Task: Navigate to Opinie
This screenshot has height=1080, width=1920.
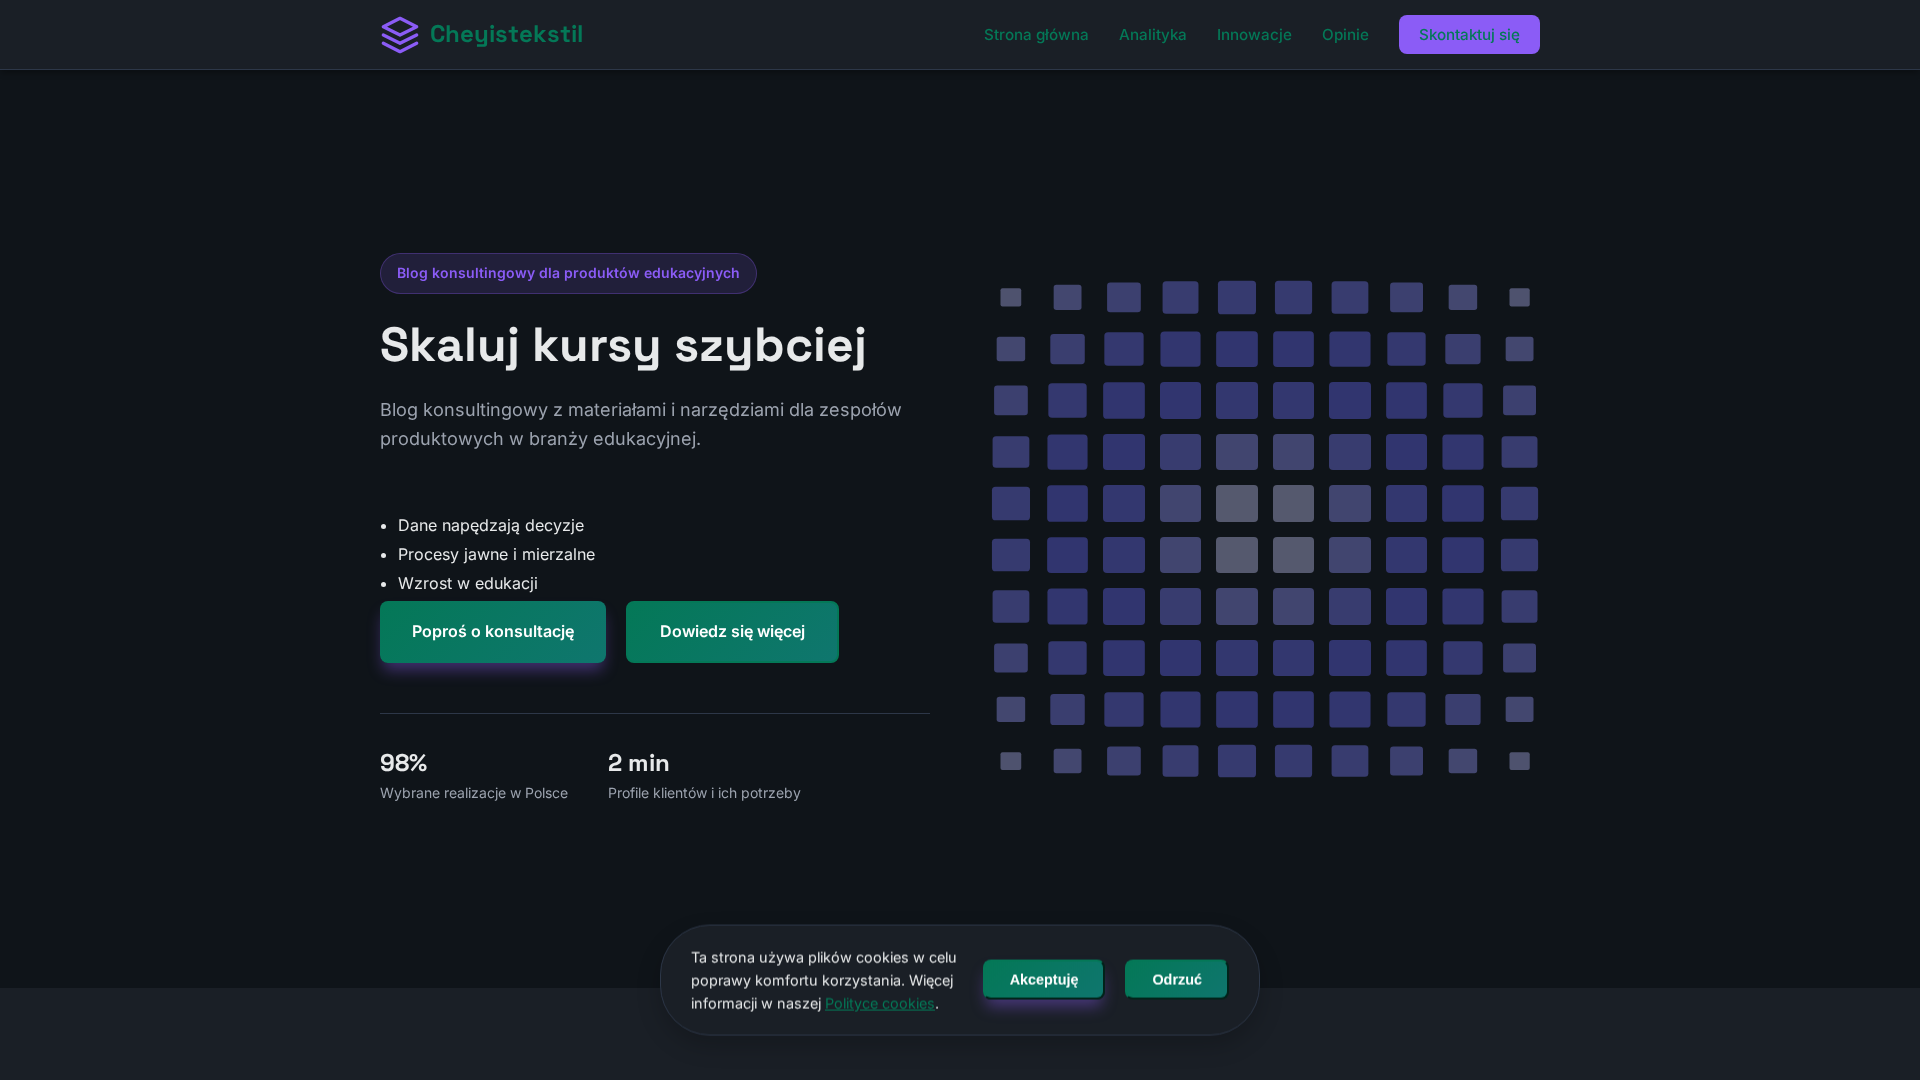Action: coord(1345,35)
